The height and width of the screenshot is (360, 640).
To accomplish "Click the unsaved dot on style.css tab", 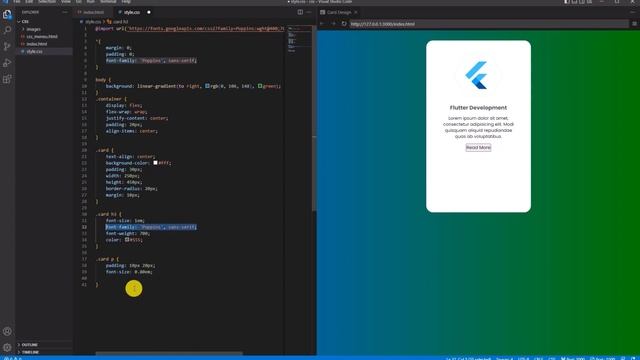I will [x=149, y=12].
